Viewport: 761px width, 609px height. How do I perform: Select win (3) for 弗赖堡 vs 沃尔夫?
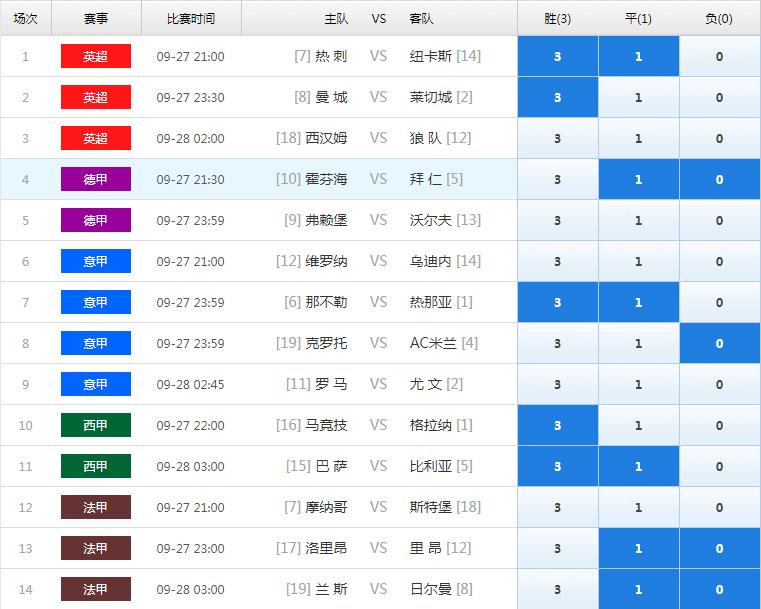pos(558,220)
